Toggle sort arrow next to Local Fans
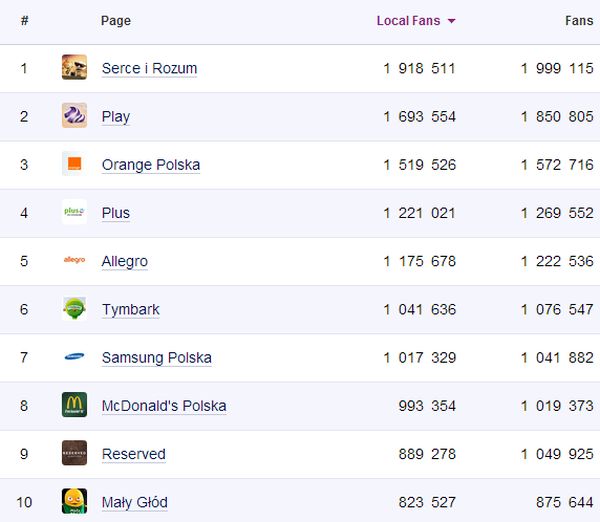The width and height of the screenshot is (600, 522). coord(452,21)
